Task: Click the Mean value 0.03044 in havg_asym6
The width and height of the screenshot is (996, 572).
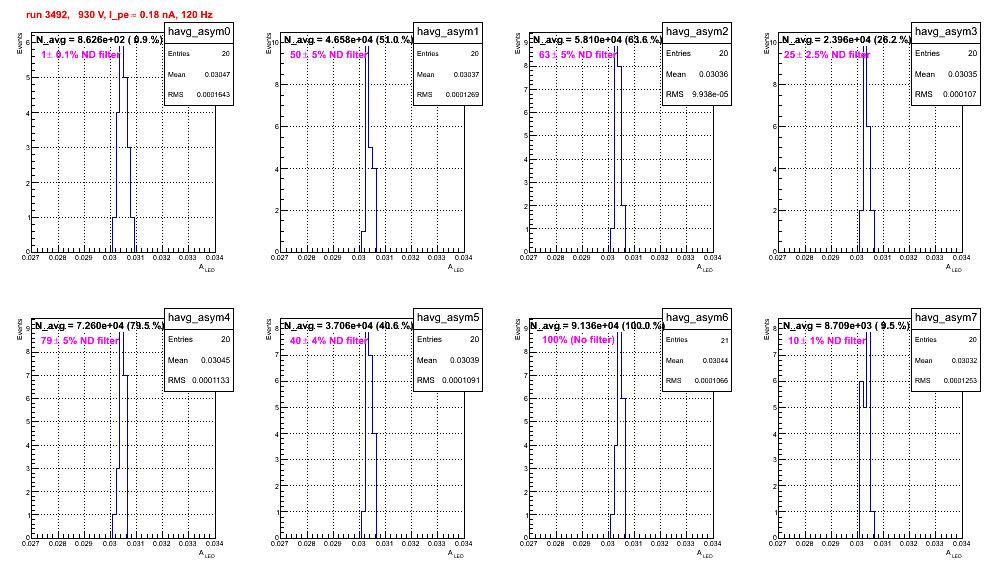Action: click(715, 360)
